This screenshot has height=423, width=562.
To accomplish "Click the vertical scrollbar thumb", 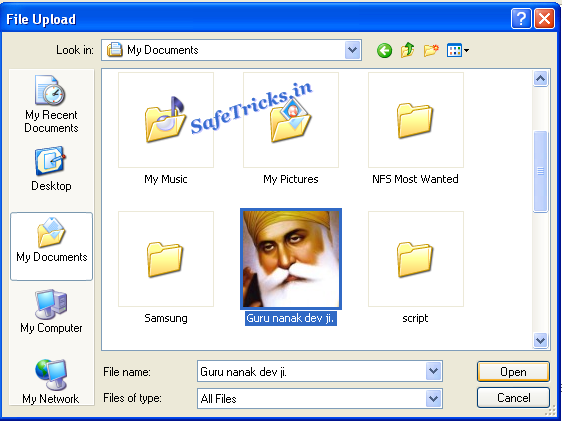I will (540, 171).
